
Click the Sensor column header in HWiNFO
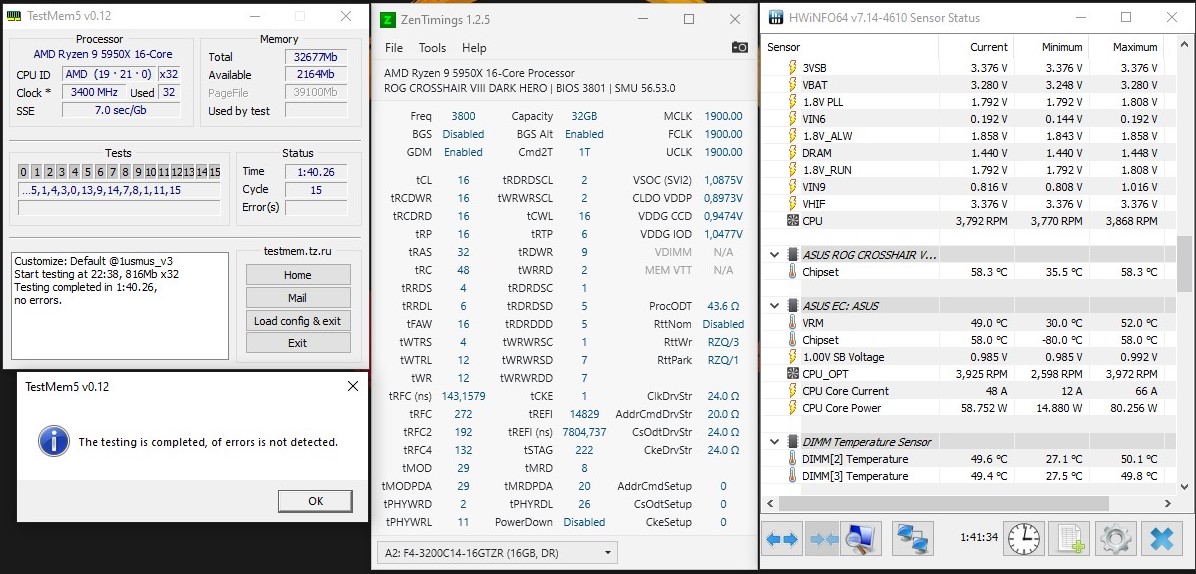(x=850, y=47)
